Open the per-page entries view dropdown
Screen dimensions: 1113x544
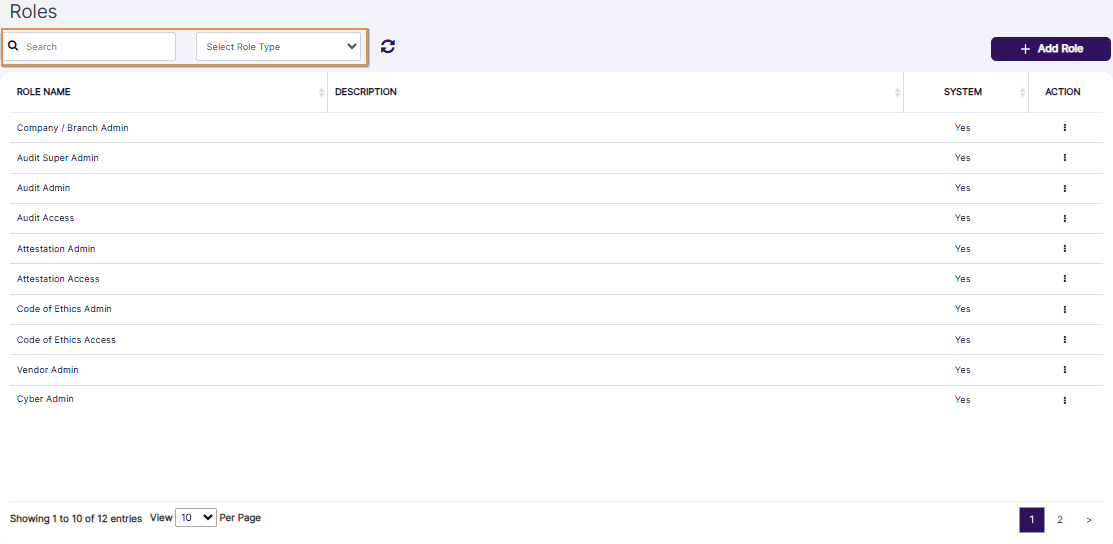[x=196, y=518]
